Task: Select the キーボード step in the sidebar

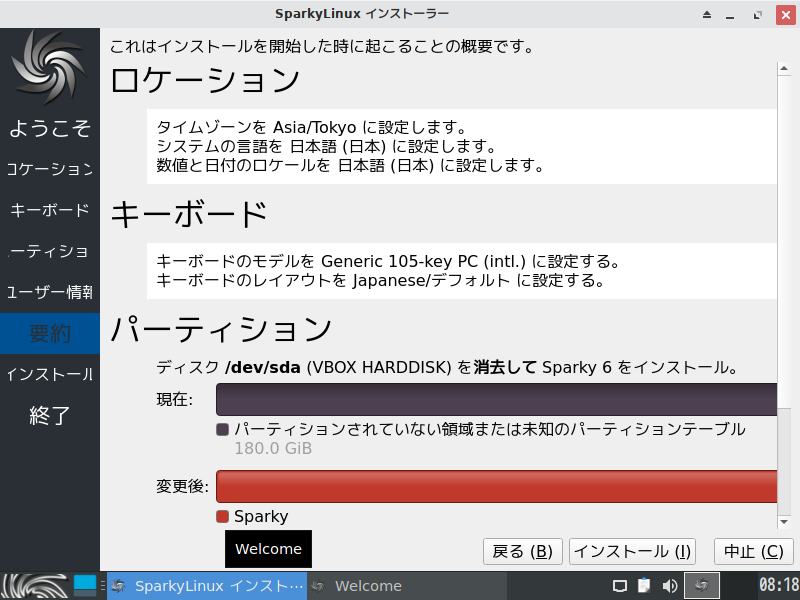Action: (50, 210)
